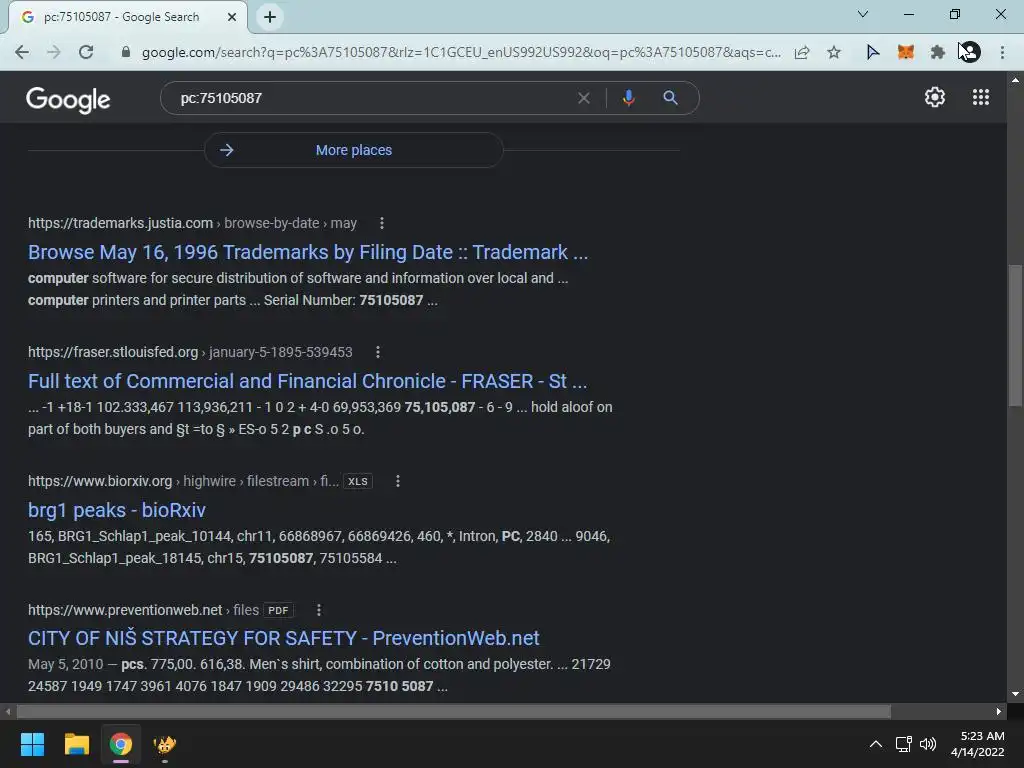
Task: Submit search with magnifier icon
Action: tap(670, 98)
